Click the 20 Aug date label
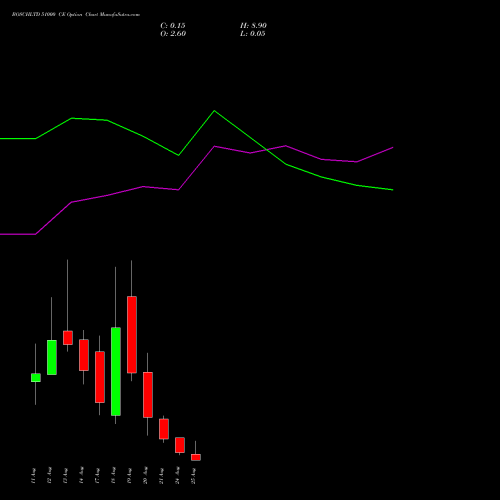 pyautogui.click(x=145, y=476)
